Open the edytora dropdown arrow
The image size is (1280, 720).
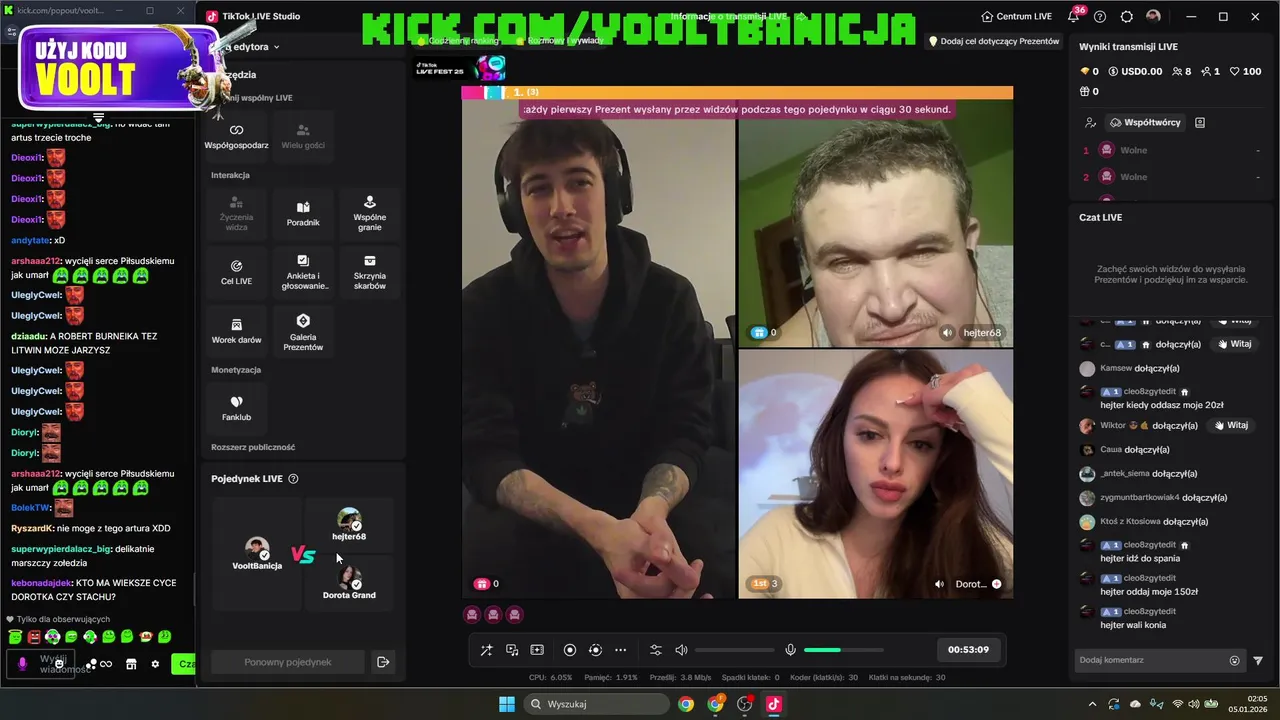click(276, 47)
